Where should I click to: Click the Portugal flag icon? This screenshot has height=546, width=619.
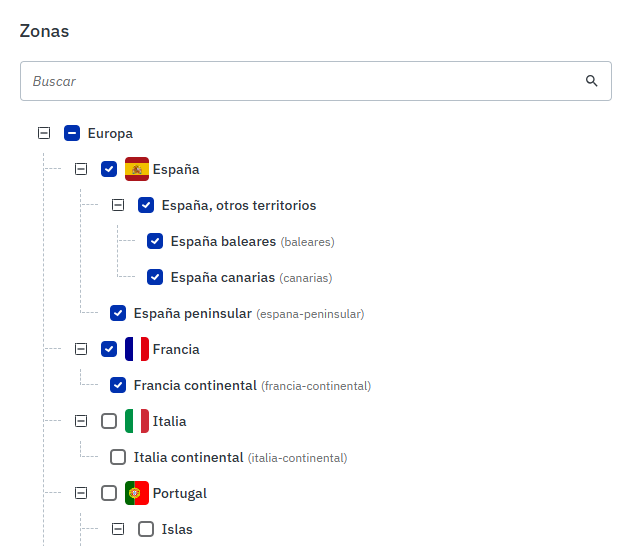point(137,493)
